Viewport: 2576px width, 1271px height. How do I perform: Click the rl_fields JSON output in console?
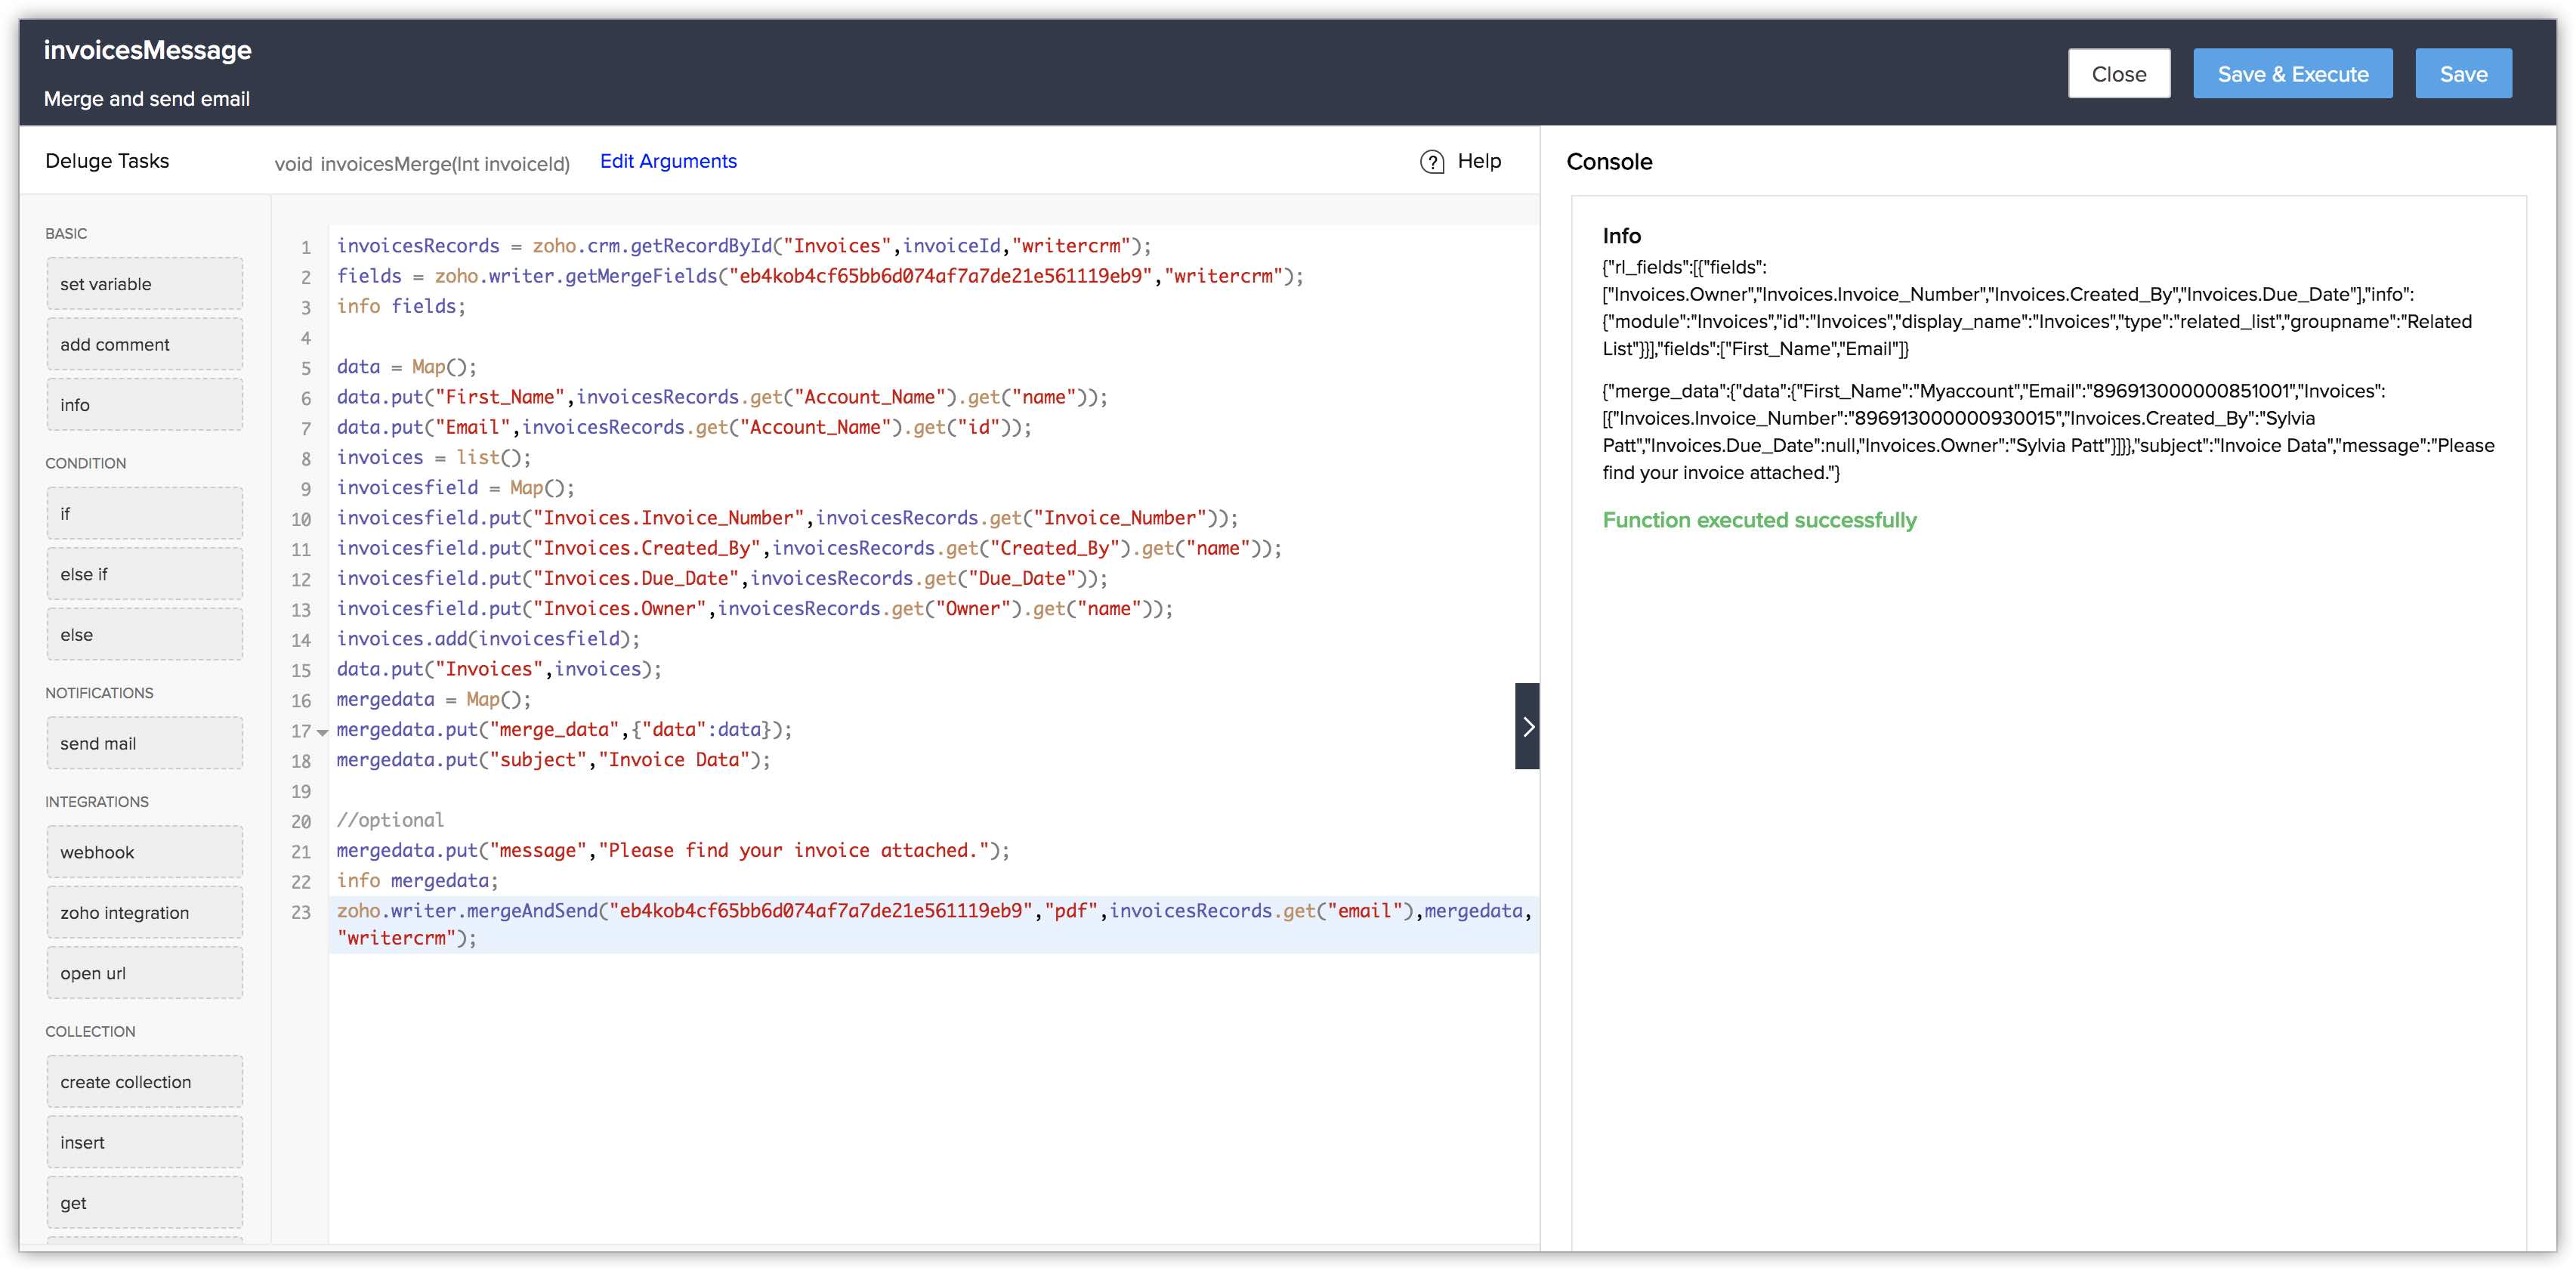(x=2037, y=308)
